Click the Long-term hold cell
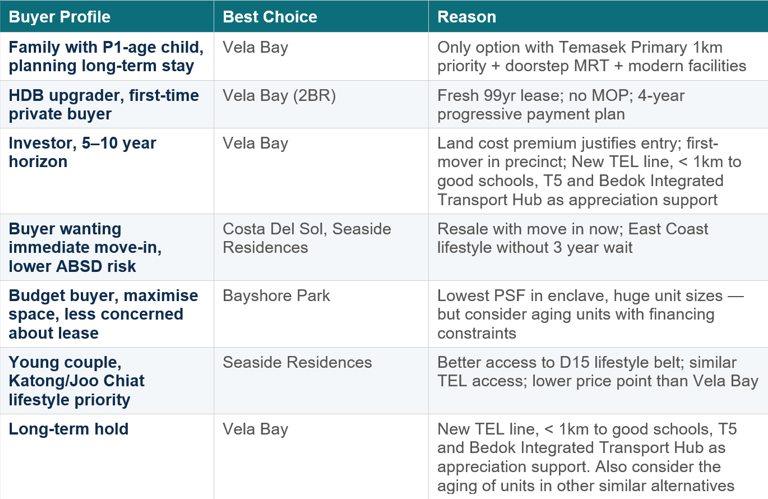This screenshot has height=499, width=768. click(x=69, y=429)
